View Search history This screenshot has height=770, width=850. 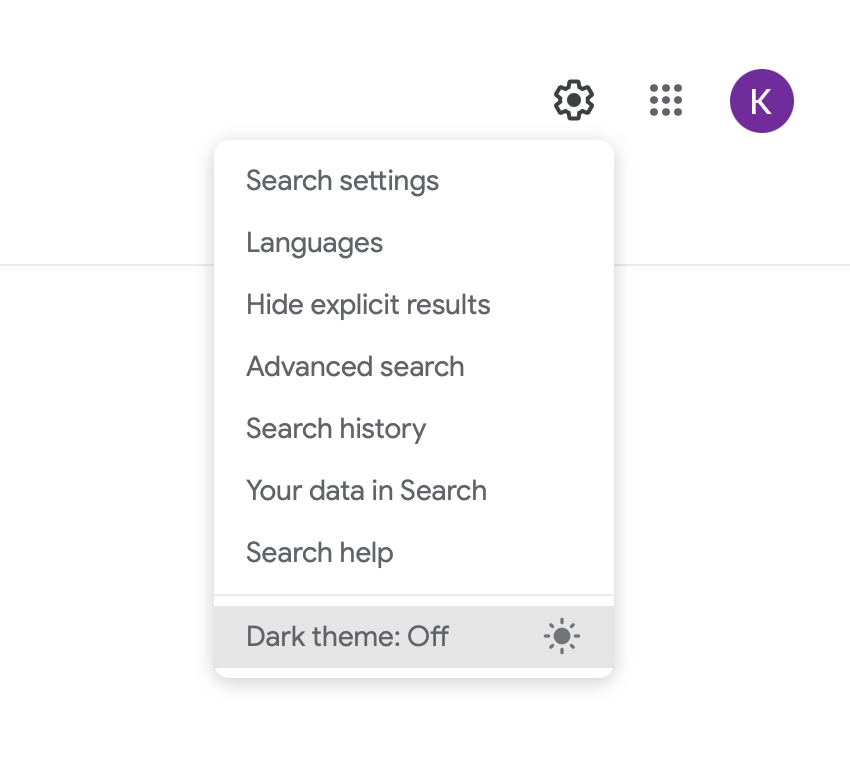[336, 429]
